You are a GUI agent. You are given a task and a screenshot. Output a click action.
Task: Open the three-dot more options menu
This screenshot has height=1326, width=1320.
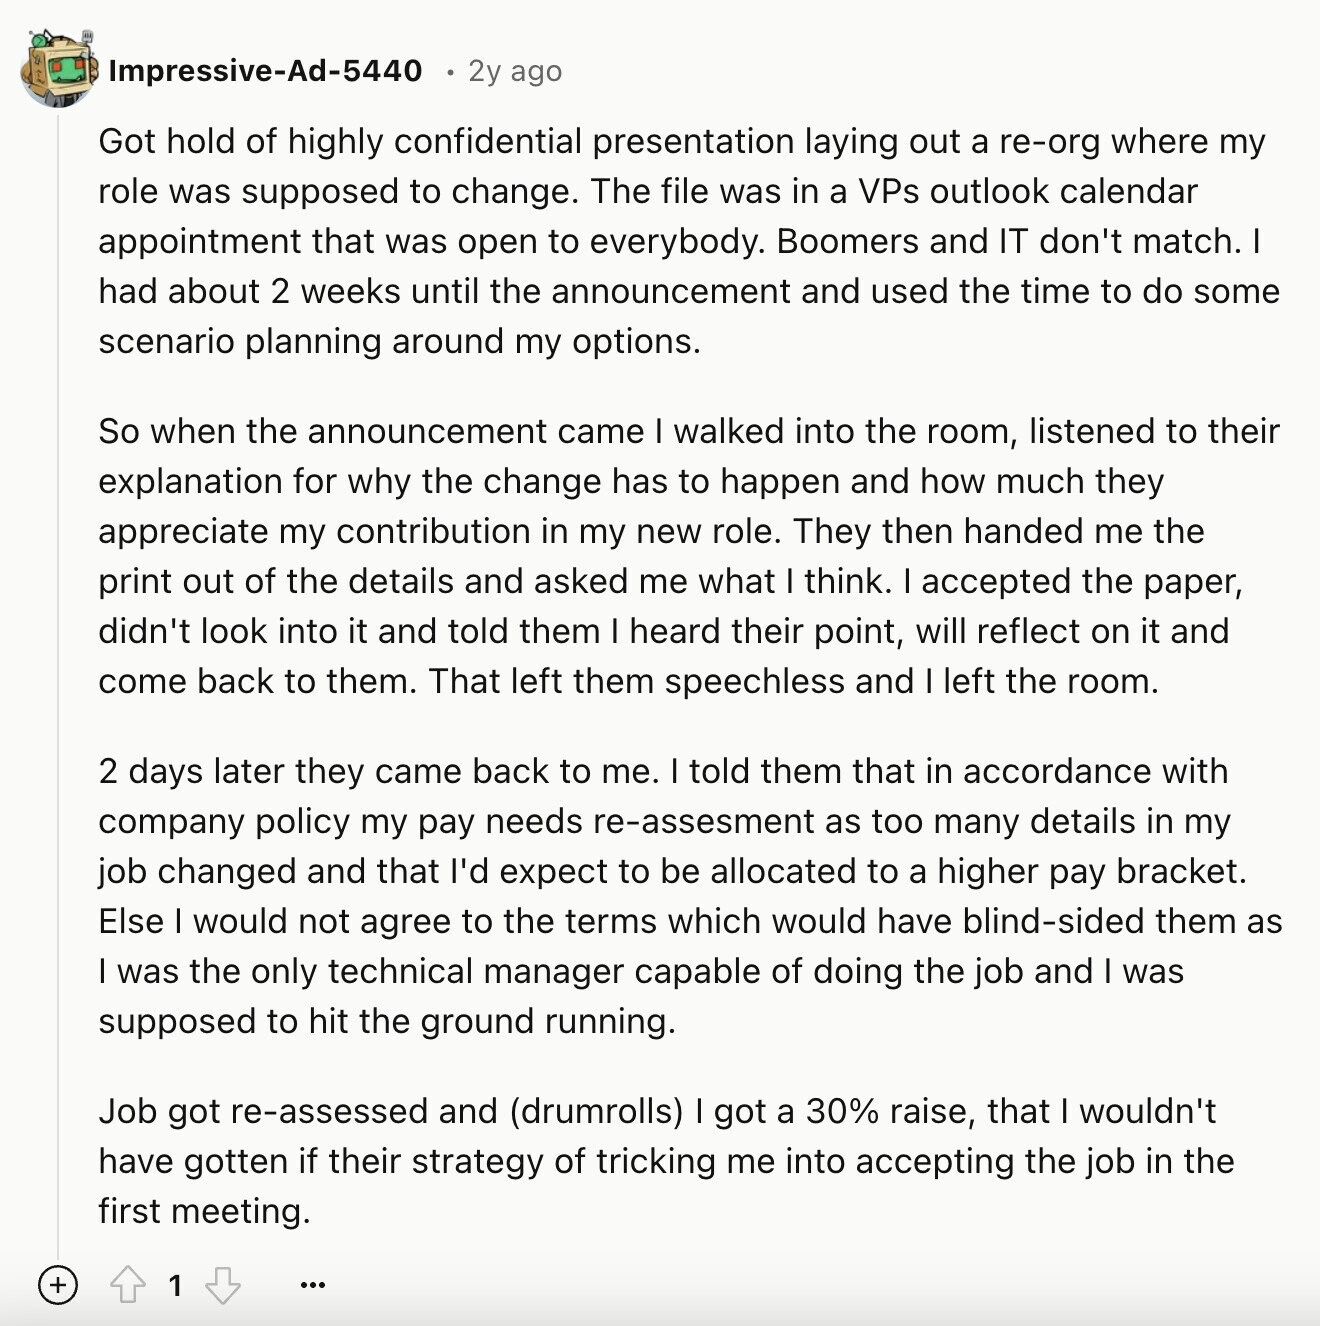313,1285
